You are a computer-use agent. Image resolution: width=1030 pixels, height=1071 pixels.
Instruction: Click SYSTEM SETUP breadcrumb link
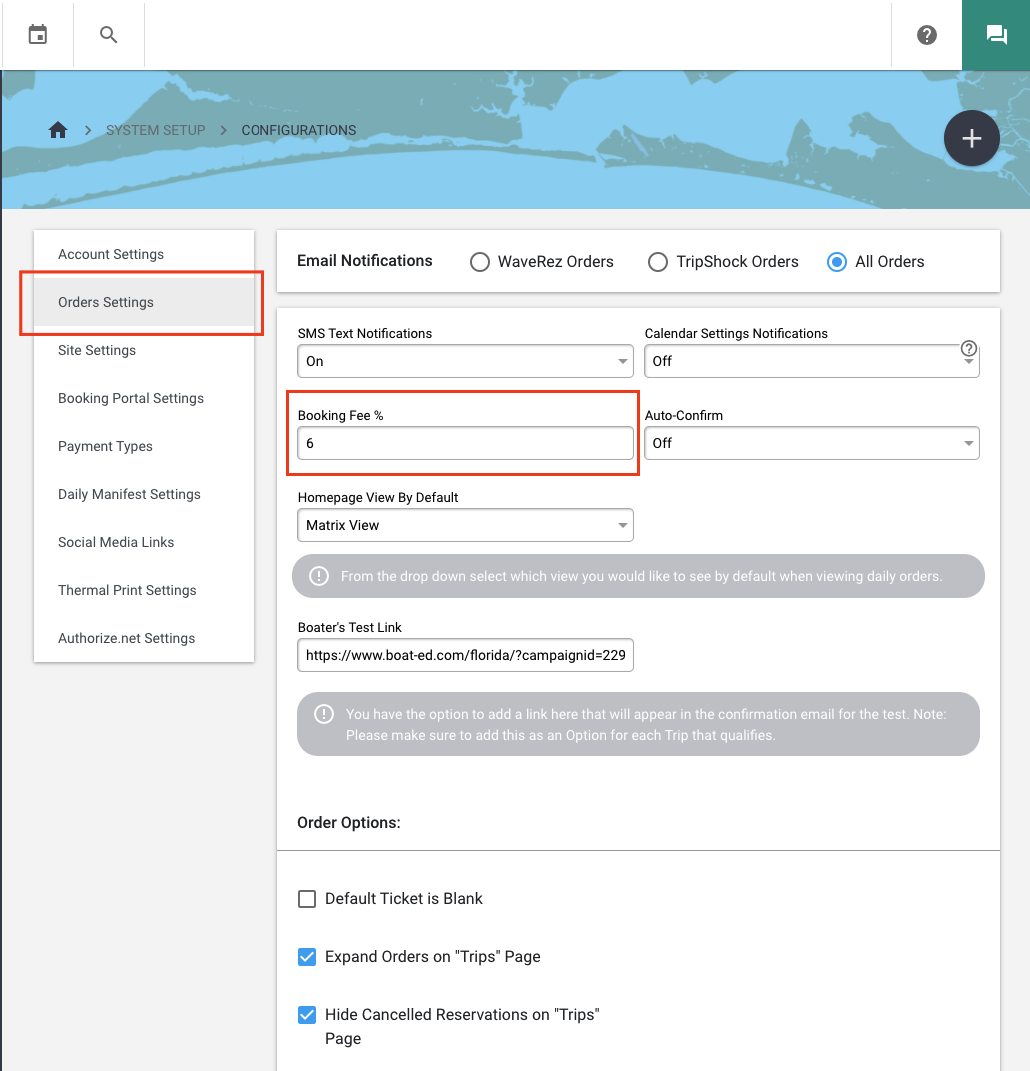(x=156, y=130)
